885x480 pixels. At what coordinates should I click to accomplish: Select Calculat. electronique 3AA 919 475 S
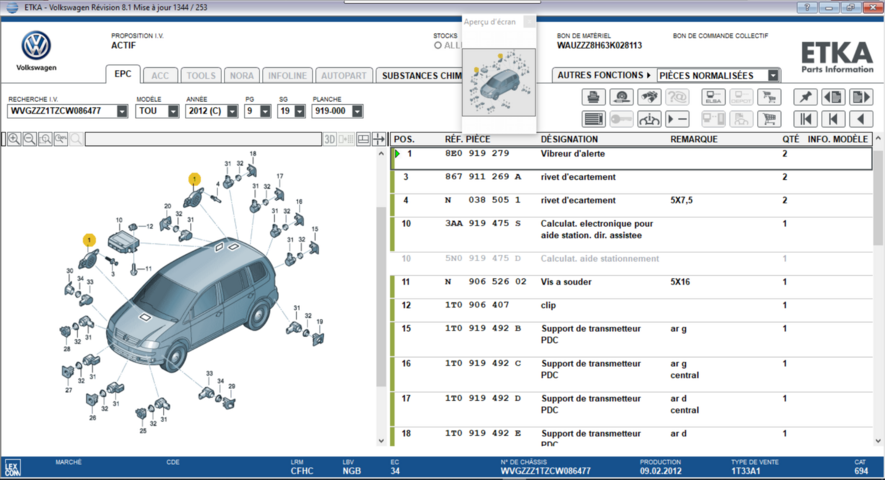[632, 234]
